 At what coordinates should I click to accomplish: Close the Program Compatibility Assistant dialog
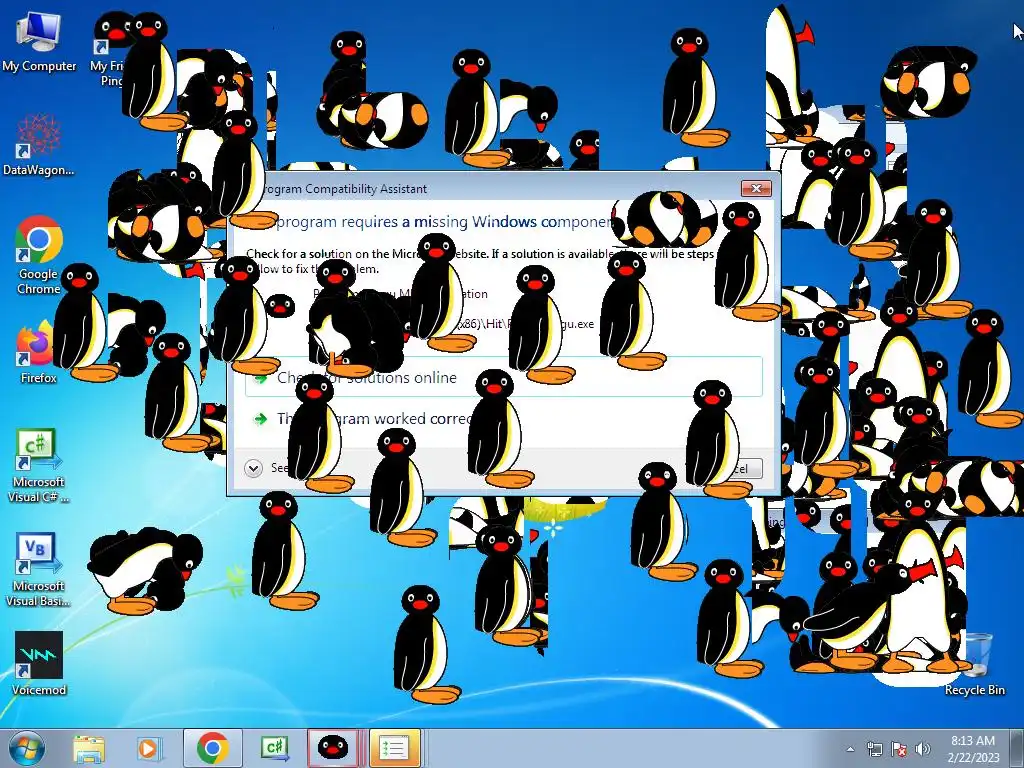(756, 188)
